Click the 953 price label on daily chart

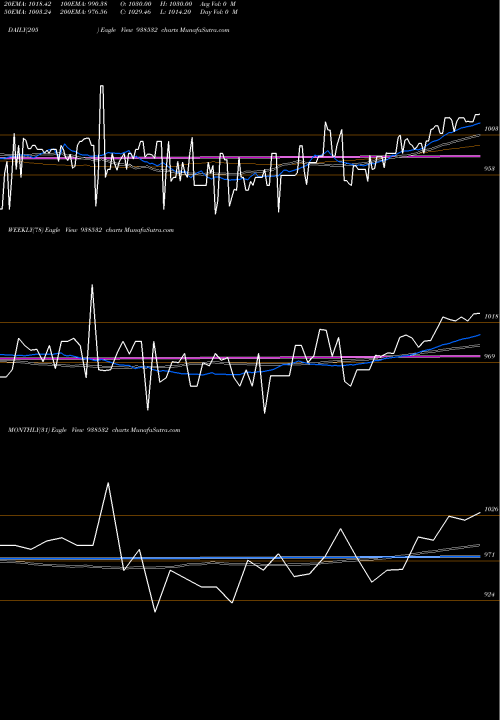489,169
